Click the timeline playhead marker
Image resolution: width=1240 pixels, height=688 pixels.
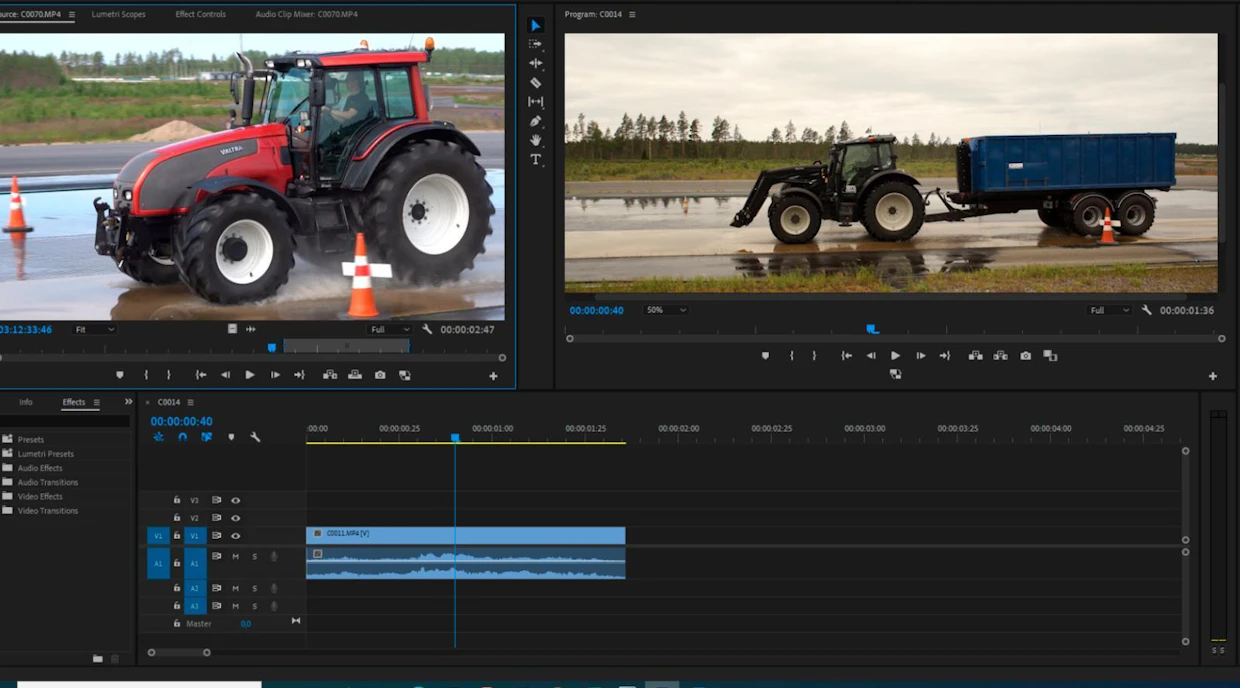pos(455,438)
